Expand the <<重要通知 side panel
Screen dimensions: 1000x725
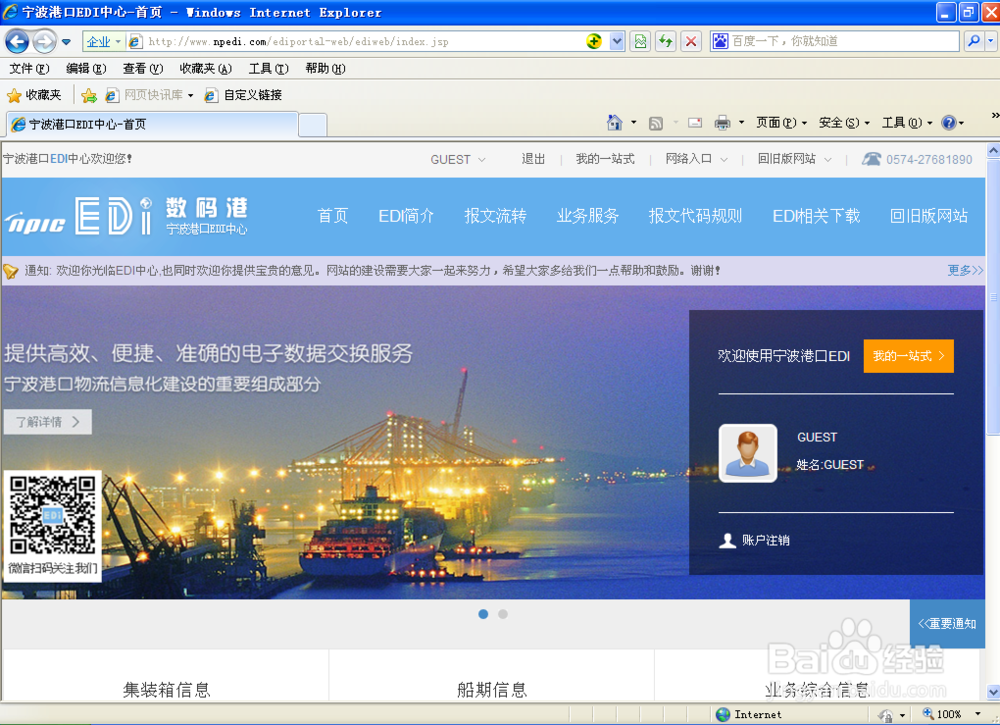[x=947, y=624]
